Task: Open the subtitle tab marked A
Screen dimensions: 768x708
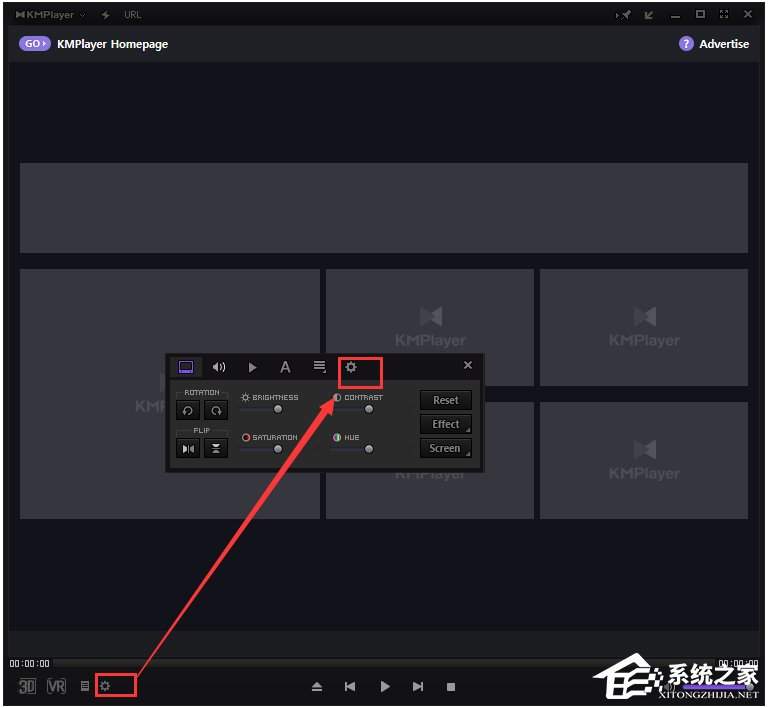Action: coord(285,367)
